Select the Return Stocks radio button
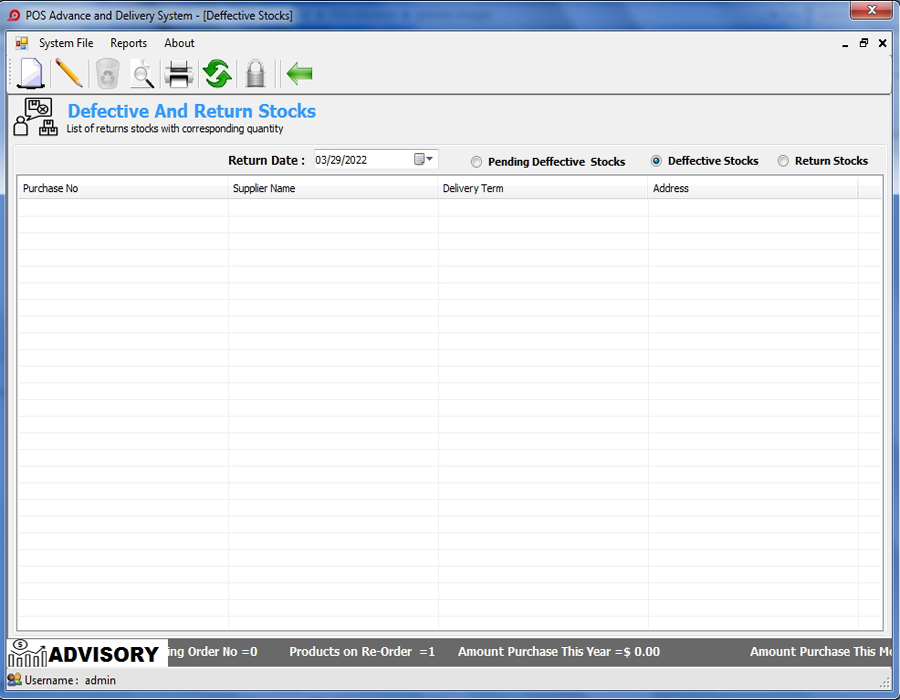This screenshot has width=900, height=700. (x=783, y=160)
